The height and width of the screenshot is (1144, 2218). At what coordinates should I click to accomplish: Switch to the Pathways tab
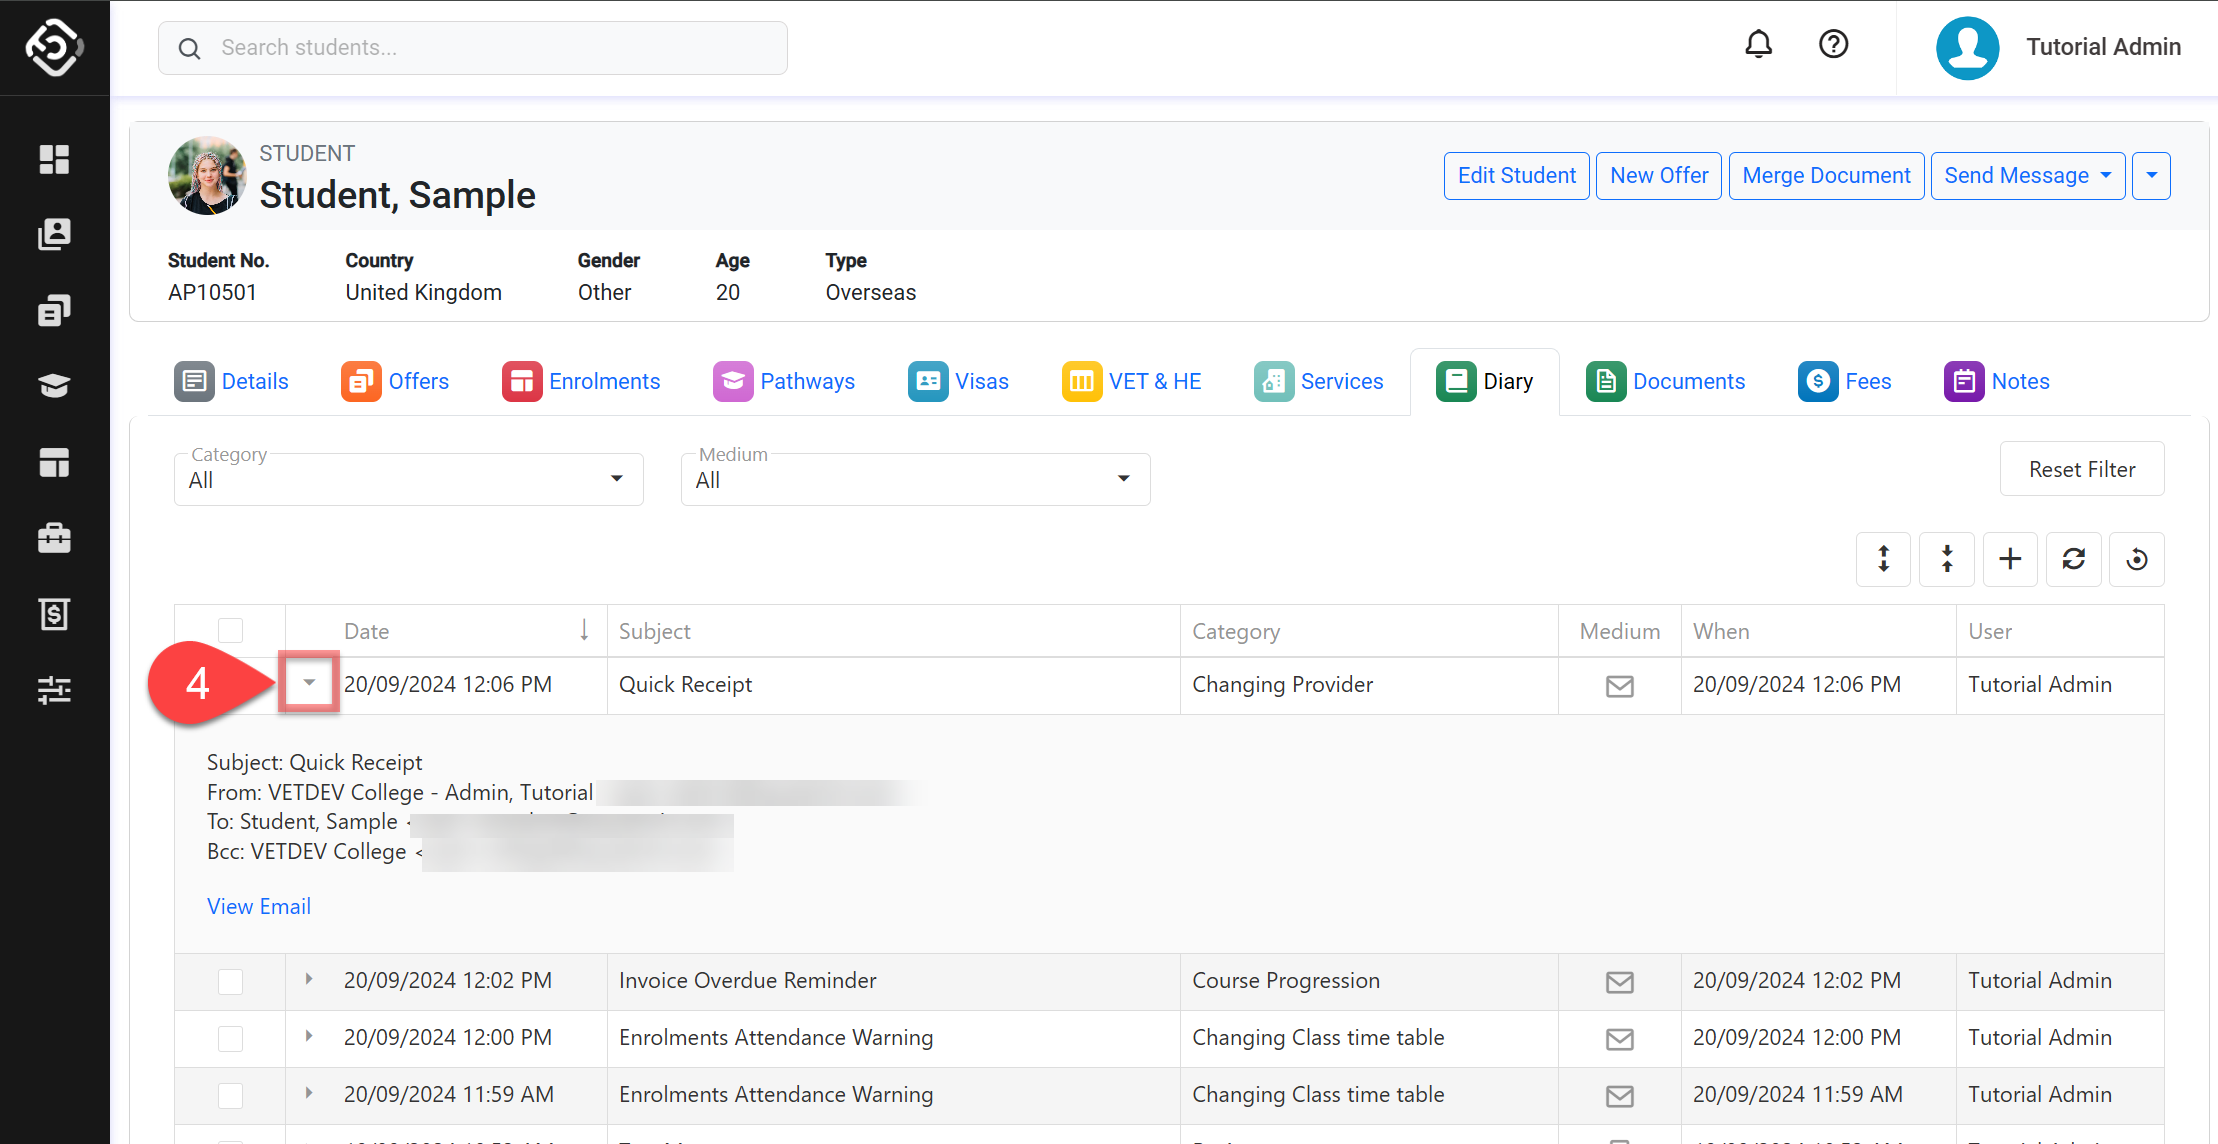point(784,381)
